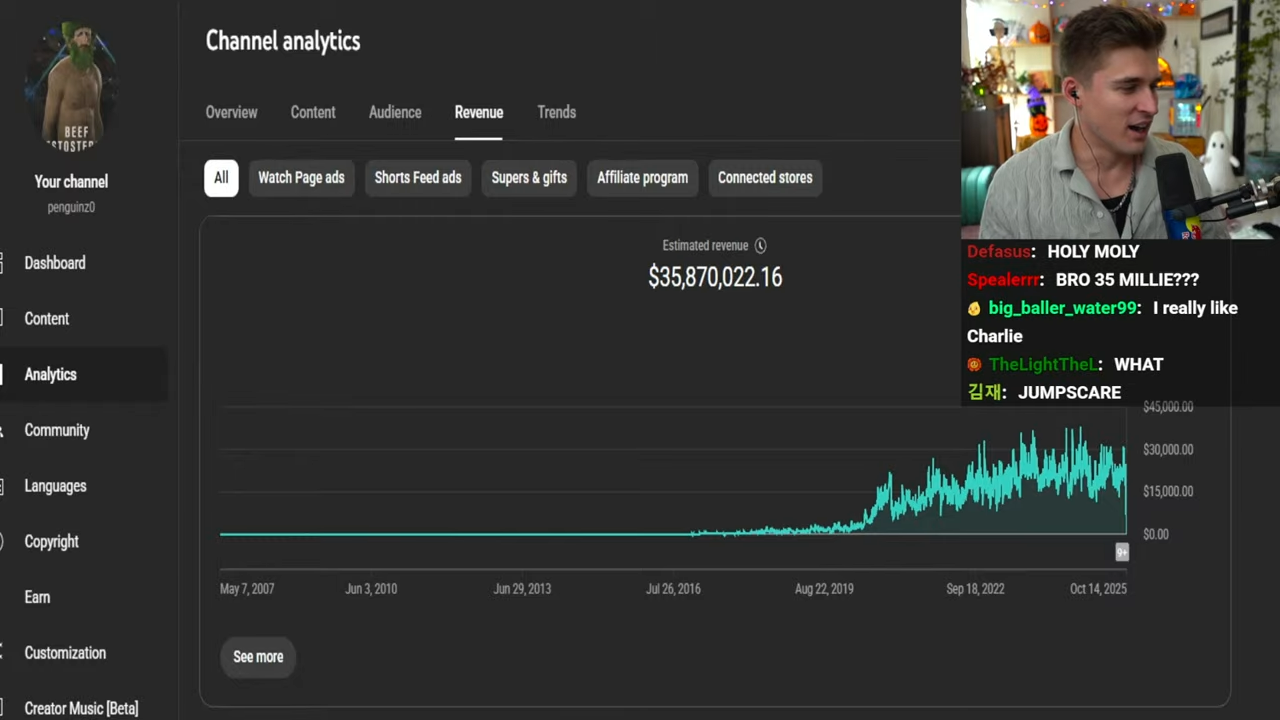Open Creator Music [Beta]
The width and height of the screenshot is (1280, 720).
click(x=81, y=708)
